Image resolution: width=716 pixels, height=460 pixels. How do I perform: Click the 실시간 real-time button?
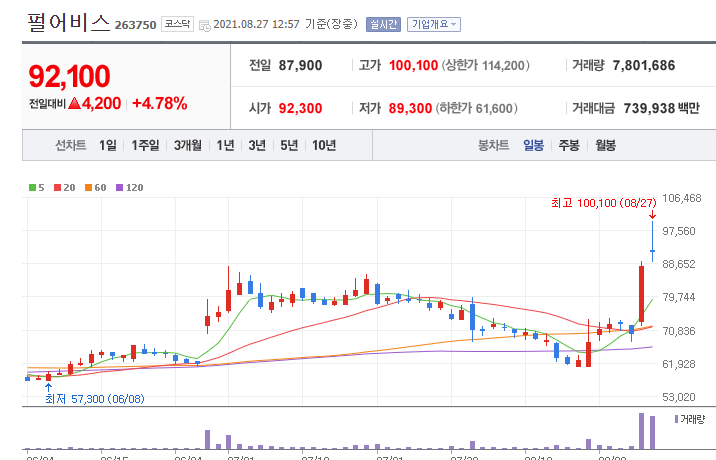coord(383,24)
